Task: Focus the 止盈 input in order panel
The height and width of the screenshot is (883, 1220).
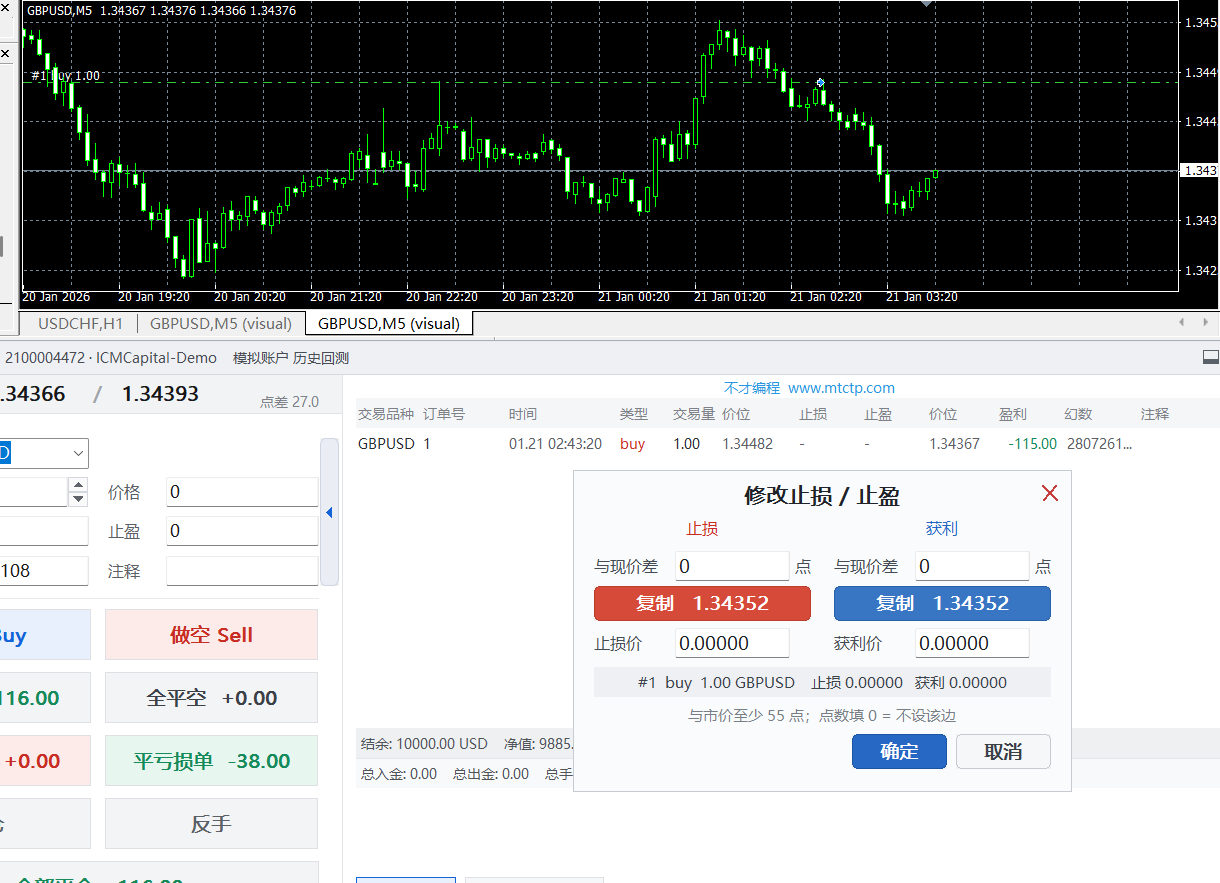Action: pos(242,531)
